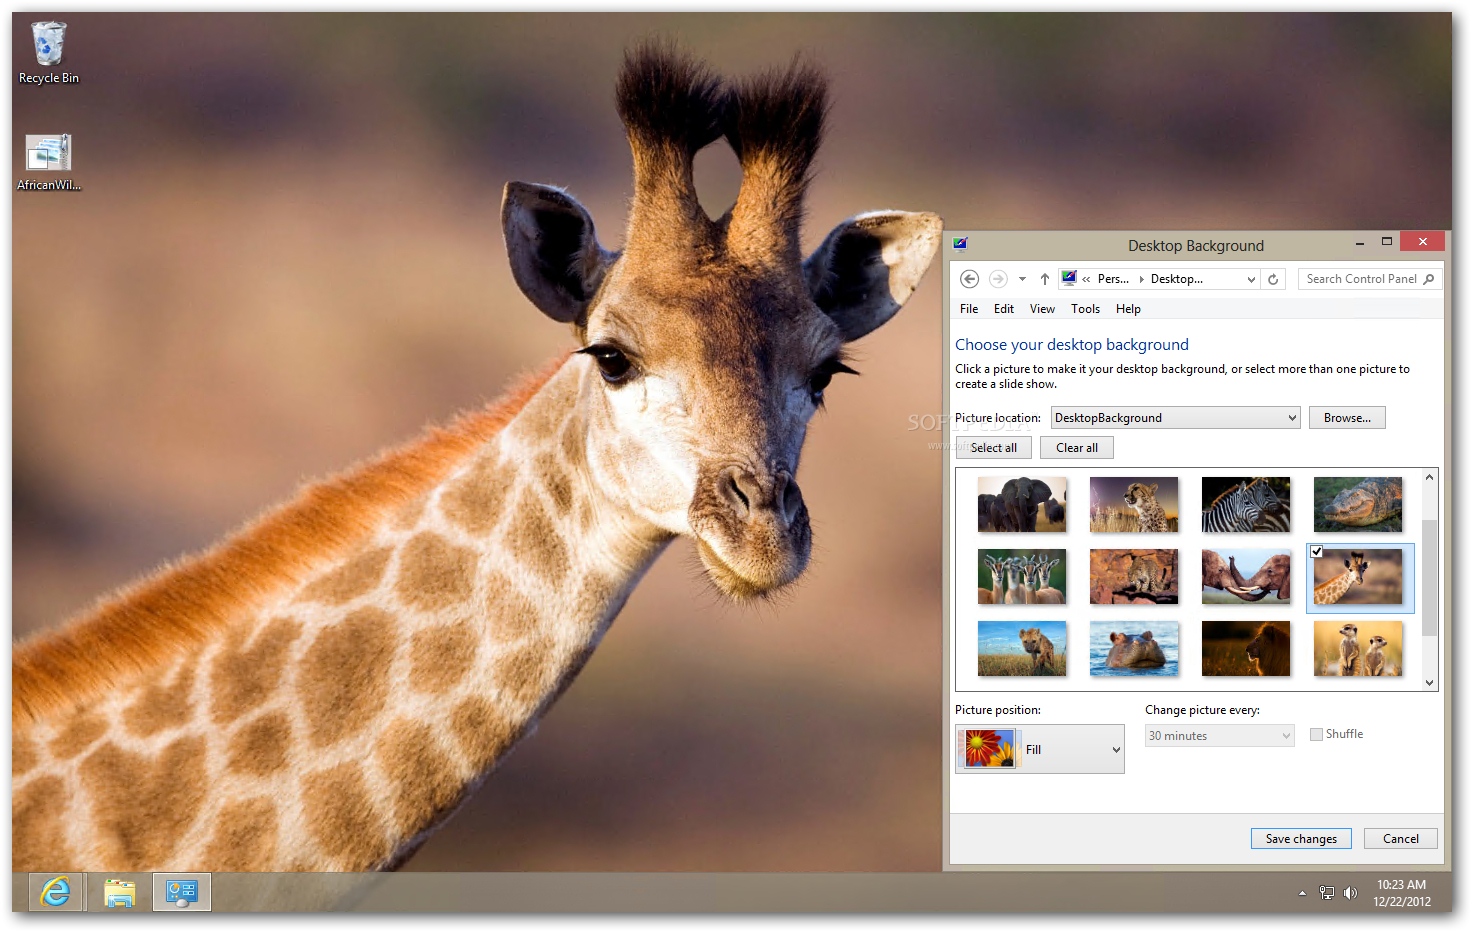Image resolution: width=1472 pixels, height=932 pixels.
Task: Expand the breadcrumb arrow after Pers...
Action: 1141,279
